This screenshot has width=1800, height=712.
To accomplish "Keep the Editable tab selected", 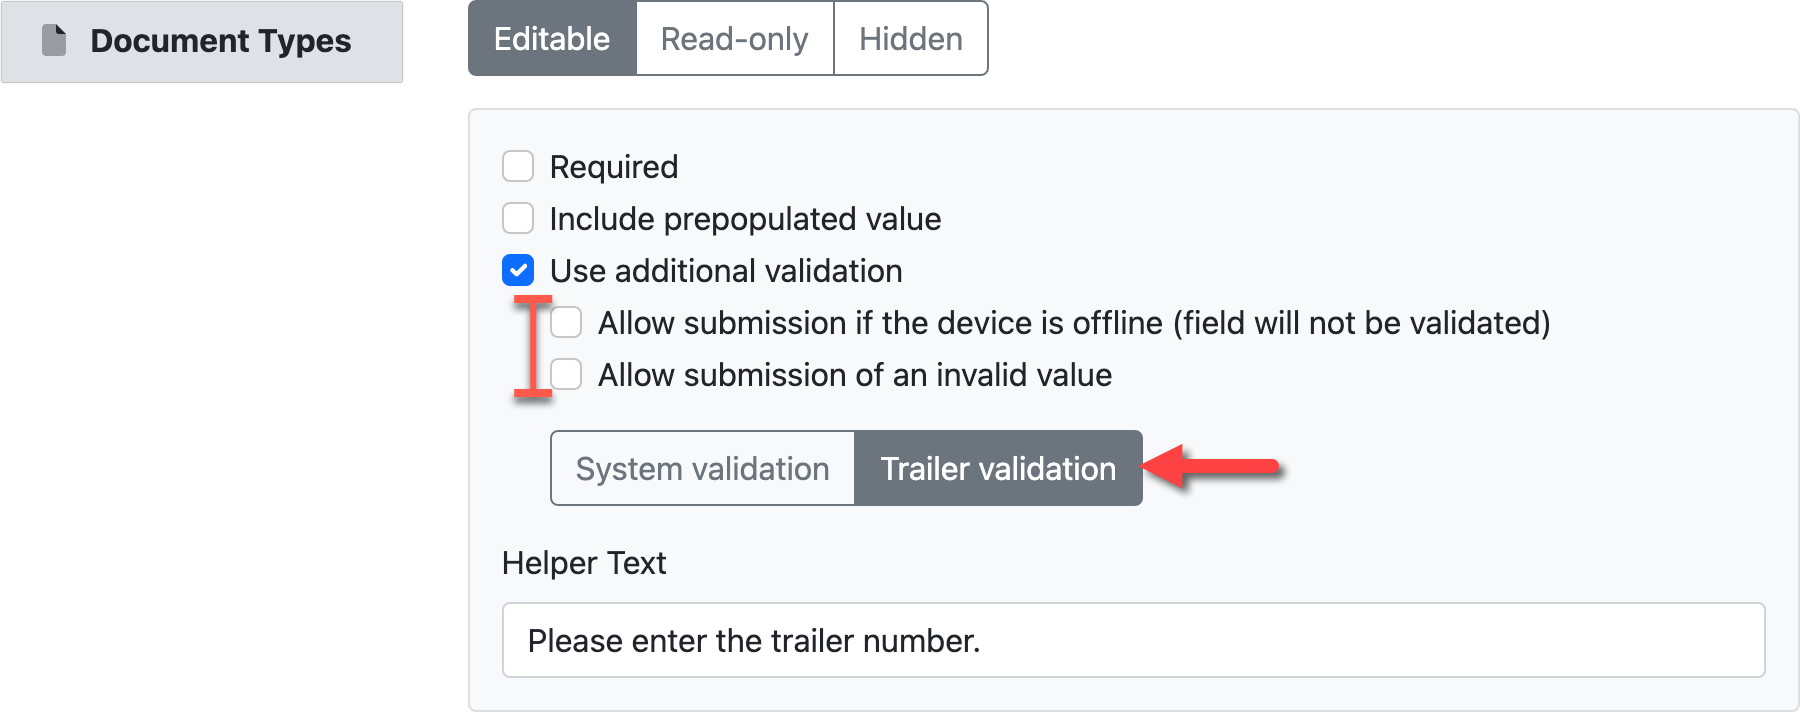I will point(552,38).
